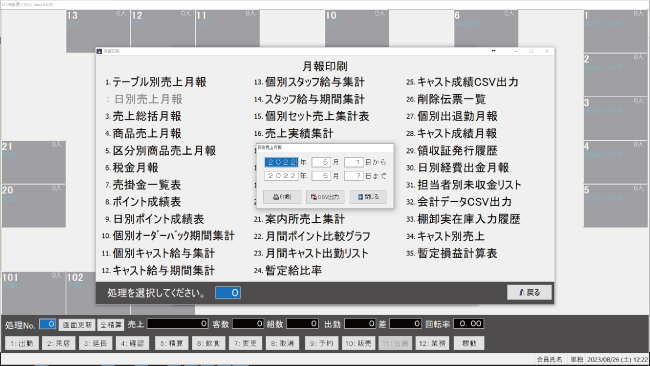Select 28. キャスト成績月報
The image size is (650, 366).
[x=452, y=133]
